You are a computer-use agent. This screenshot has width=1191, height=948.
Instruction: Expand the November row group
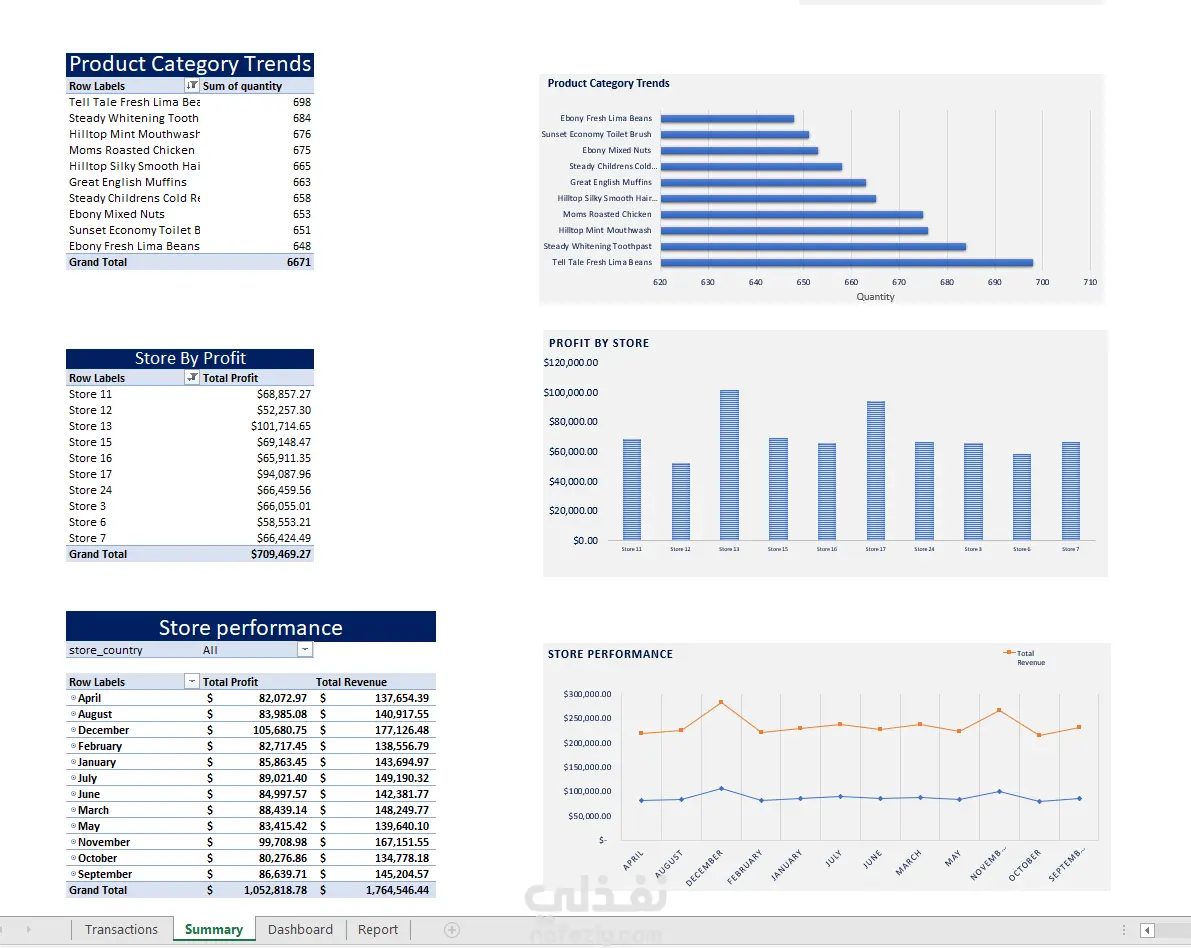[x=74, y=842]
